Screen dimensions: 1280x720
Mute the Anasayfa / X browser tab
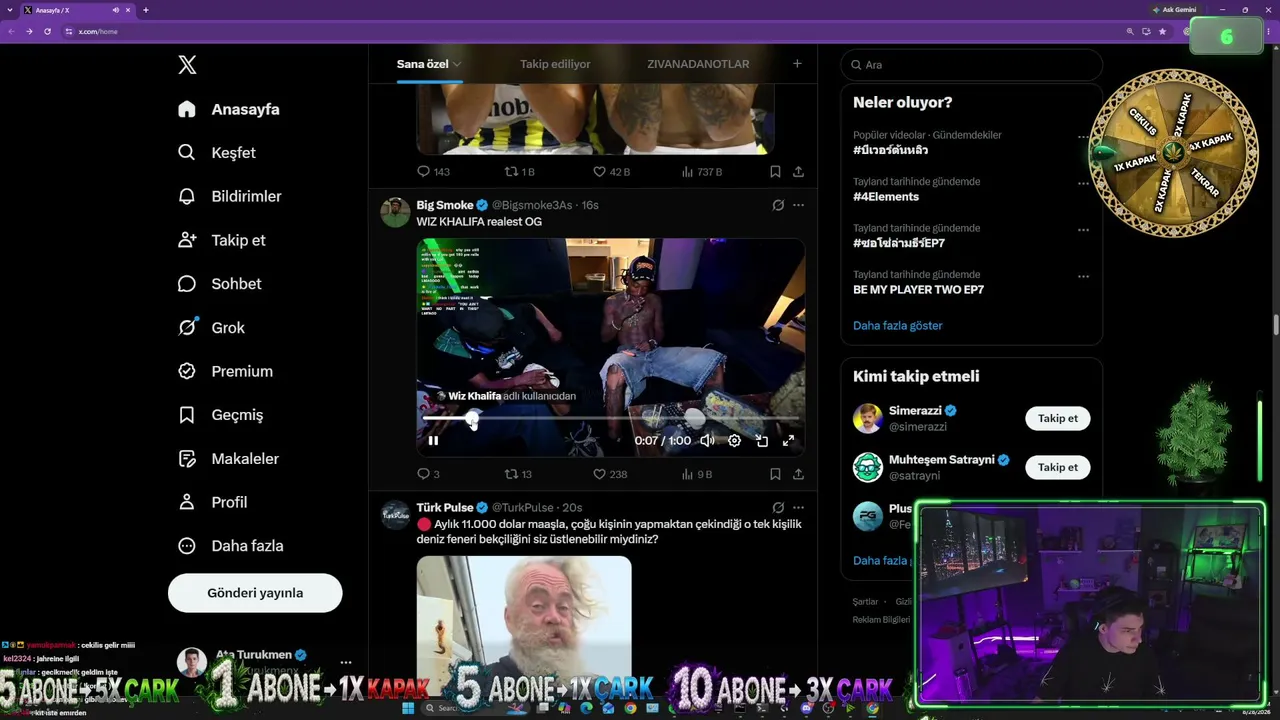[x=116, y=10]
